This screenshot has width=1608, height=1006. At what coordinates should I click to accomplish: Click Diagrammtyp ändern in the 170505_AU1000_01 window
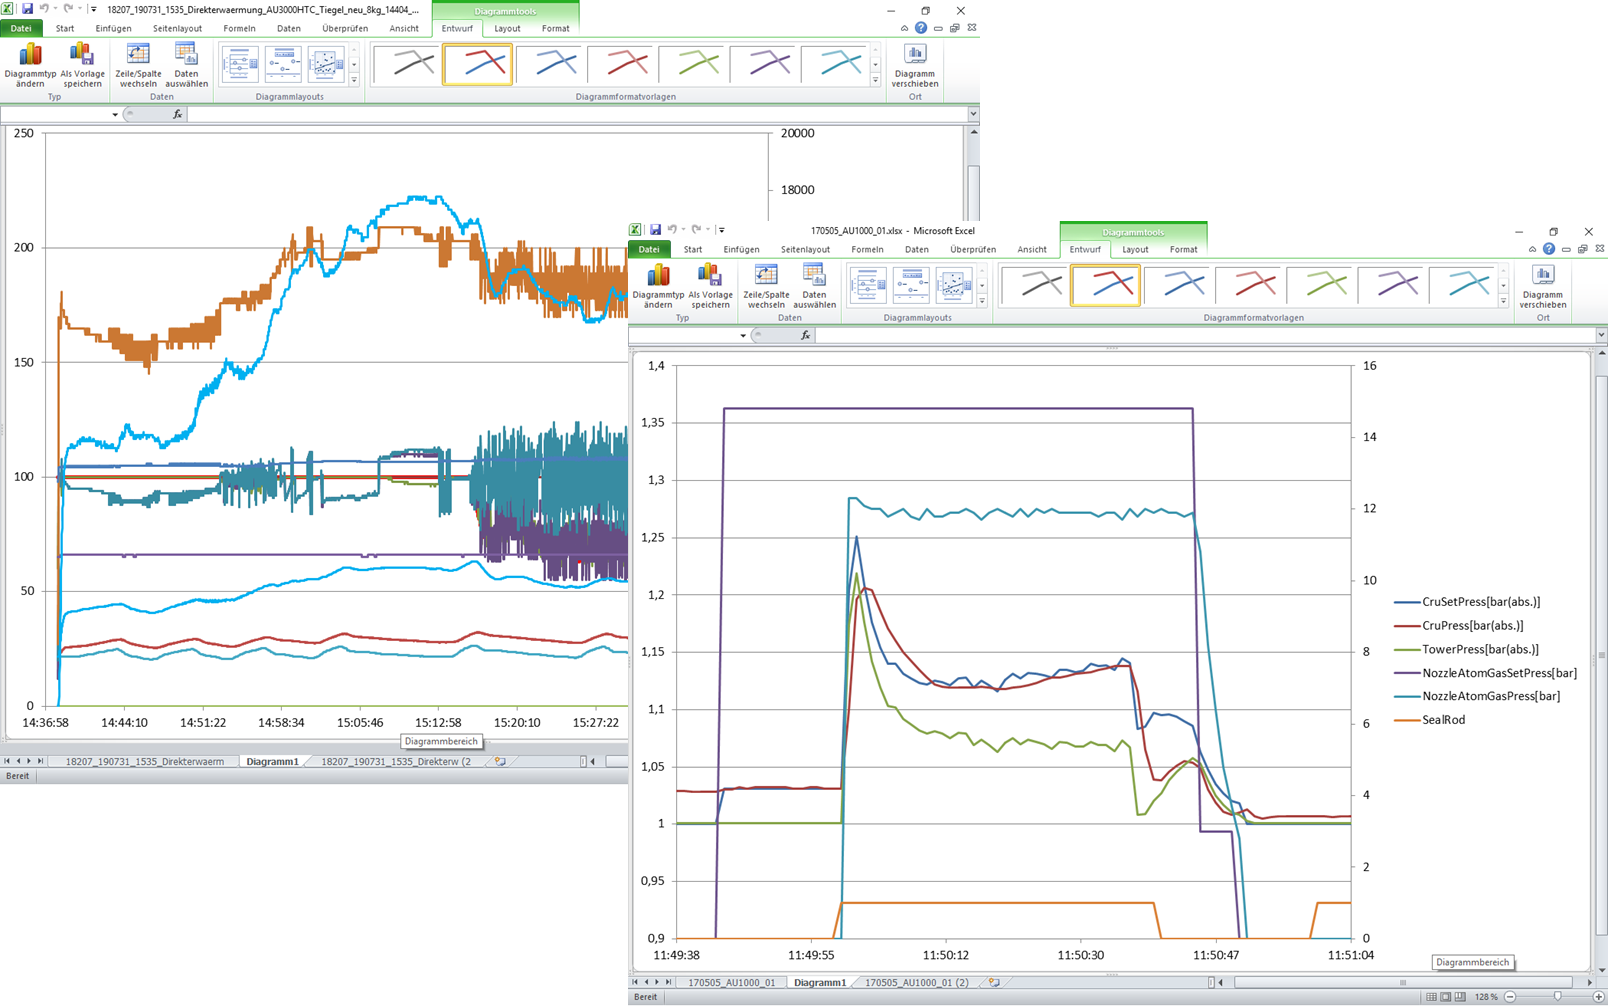[x=658, y=286]
